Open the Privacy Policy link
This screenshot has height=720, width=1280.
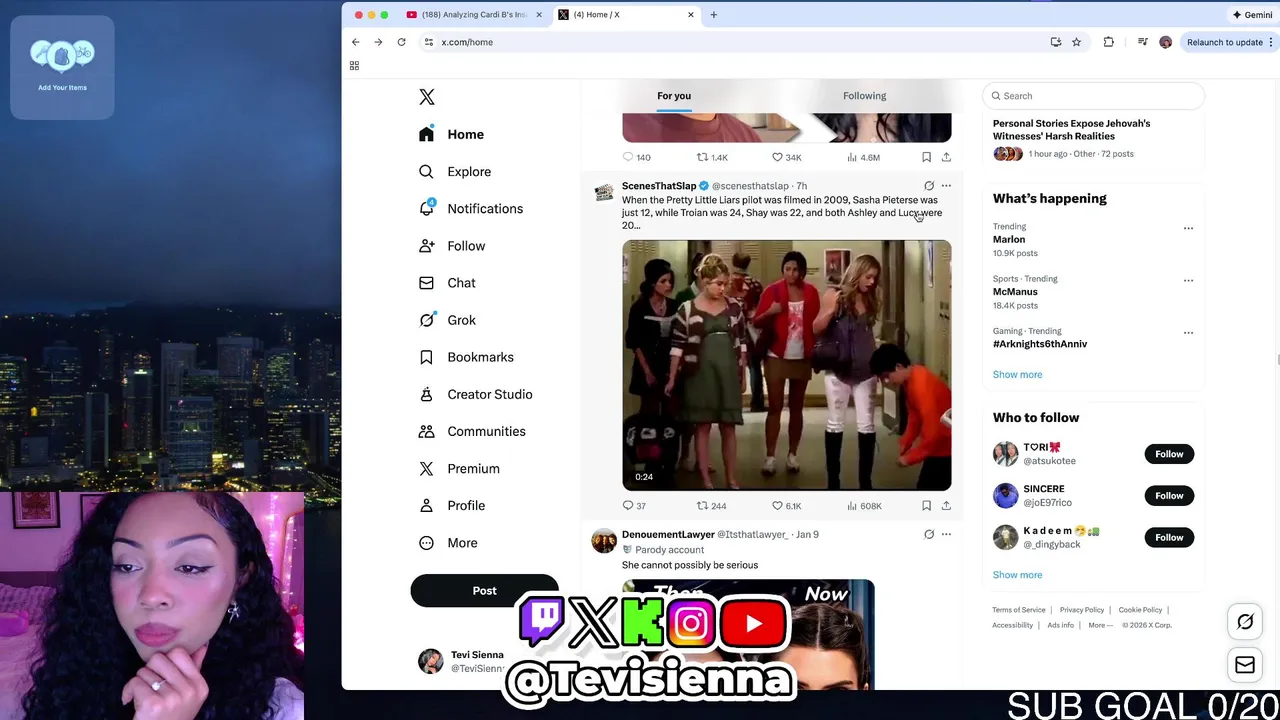pos(1082,610)
